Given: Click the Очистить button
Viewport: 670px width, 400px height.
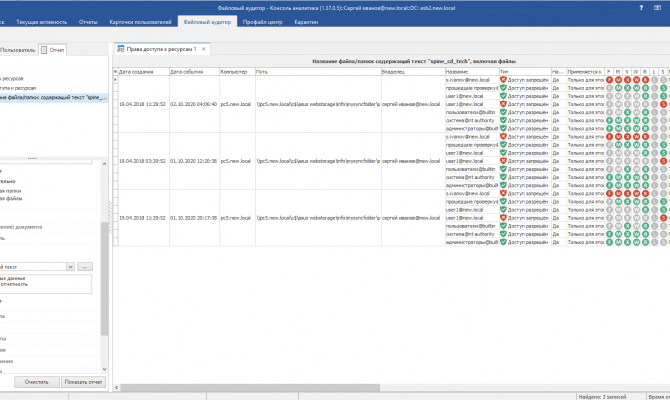Looking at the screenshot, I should coord(37,382).
